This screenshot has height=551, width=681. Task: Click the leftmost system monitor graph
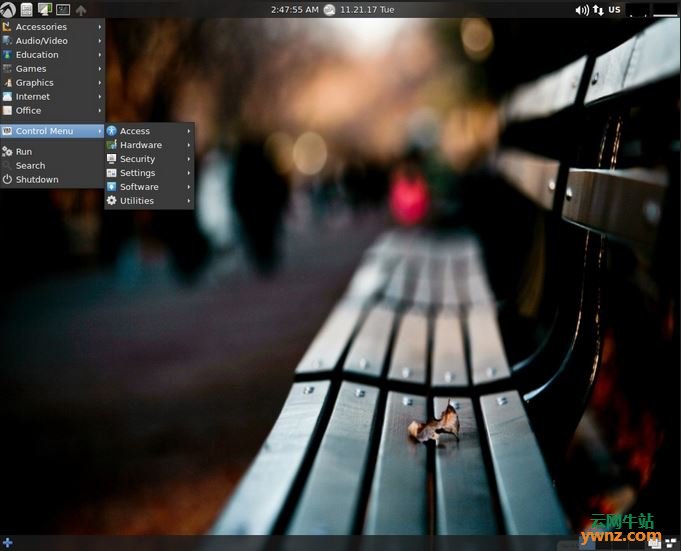638,10
